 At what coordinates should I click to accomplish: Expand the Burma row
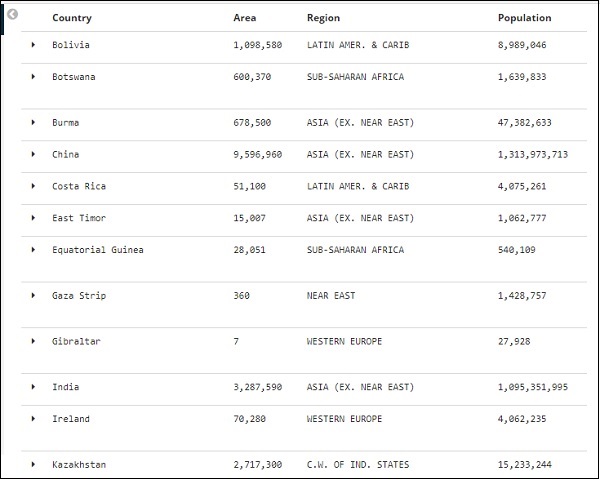pos(33,123)
